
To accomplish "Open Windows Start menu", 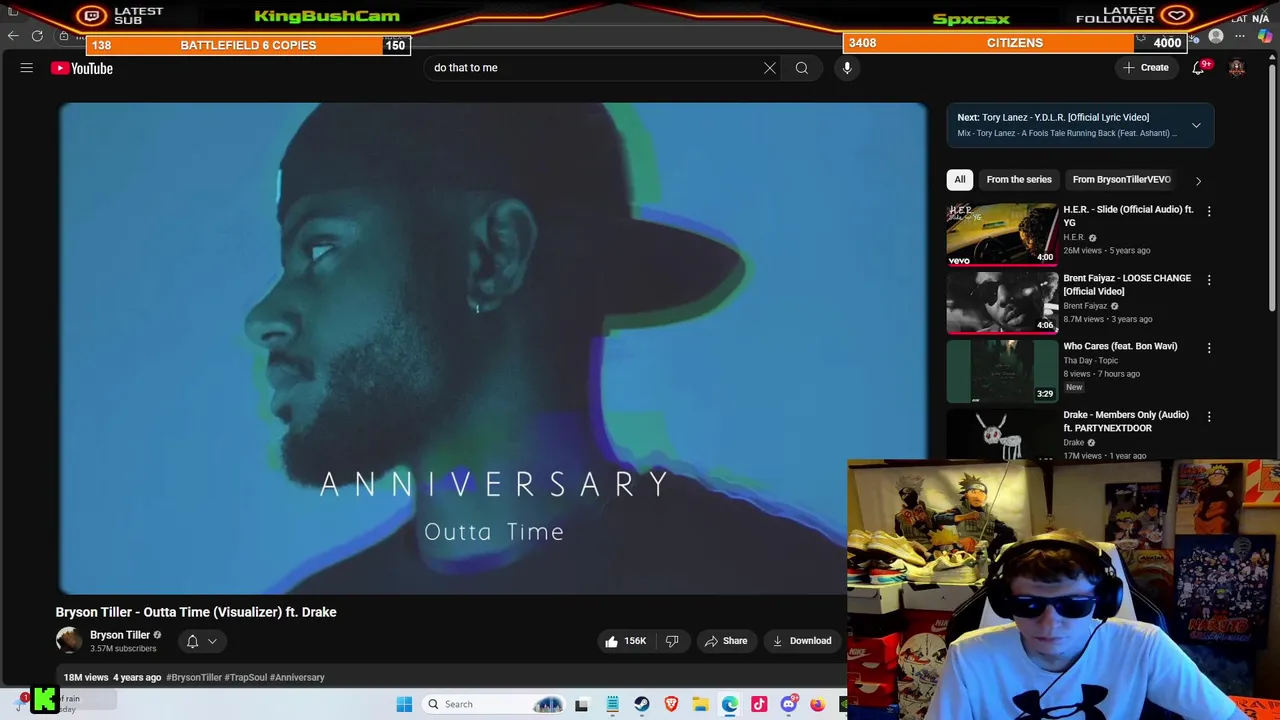I will (x=404, y=704).
